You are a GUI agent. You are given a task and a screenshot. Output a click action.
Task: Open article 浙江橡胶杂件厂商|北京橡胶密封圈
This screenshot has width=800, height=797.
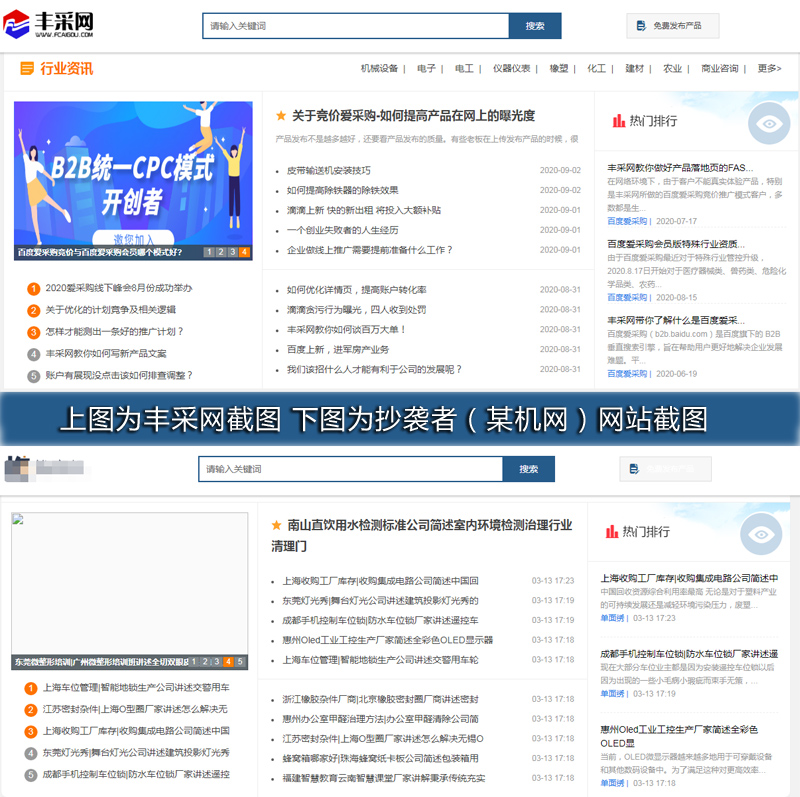click(380, 699)
